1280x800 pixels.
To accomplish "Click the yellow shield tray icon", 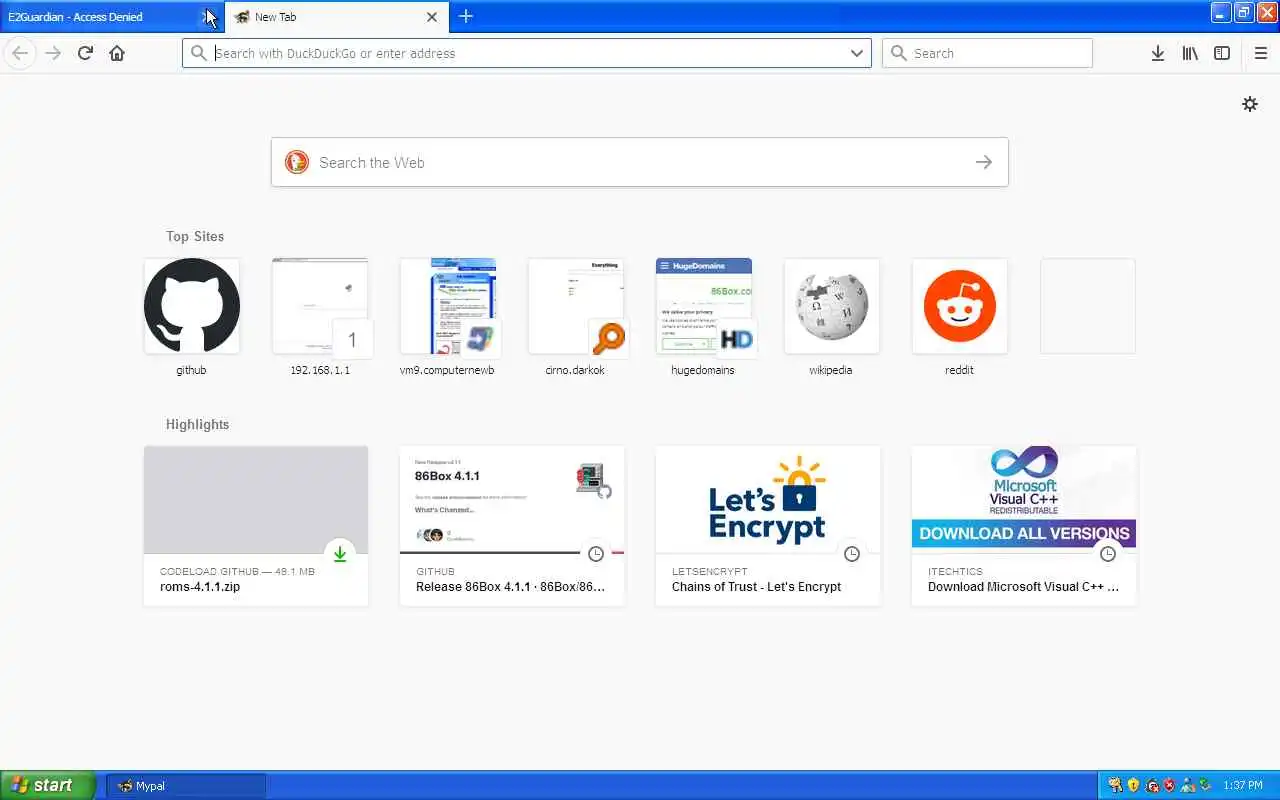I will 1133,785.
